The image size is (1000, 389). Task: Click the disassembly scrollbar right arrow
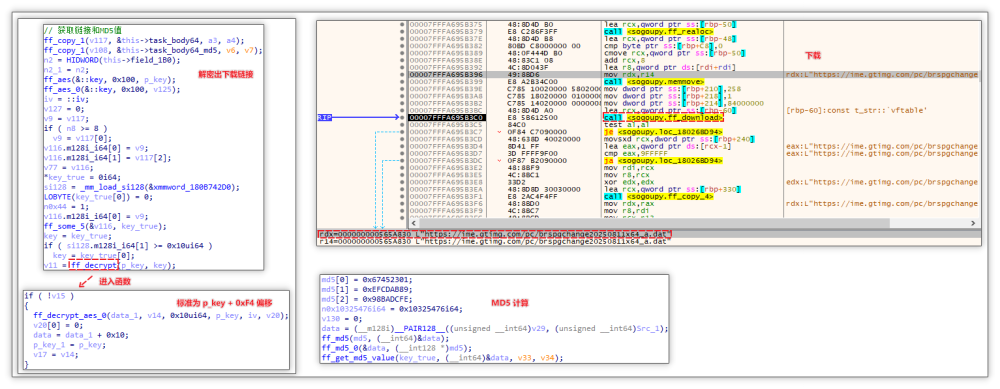[974, 223]
